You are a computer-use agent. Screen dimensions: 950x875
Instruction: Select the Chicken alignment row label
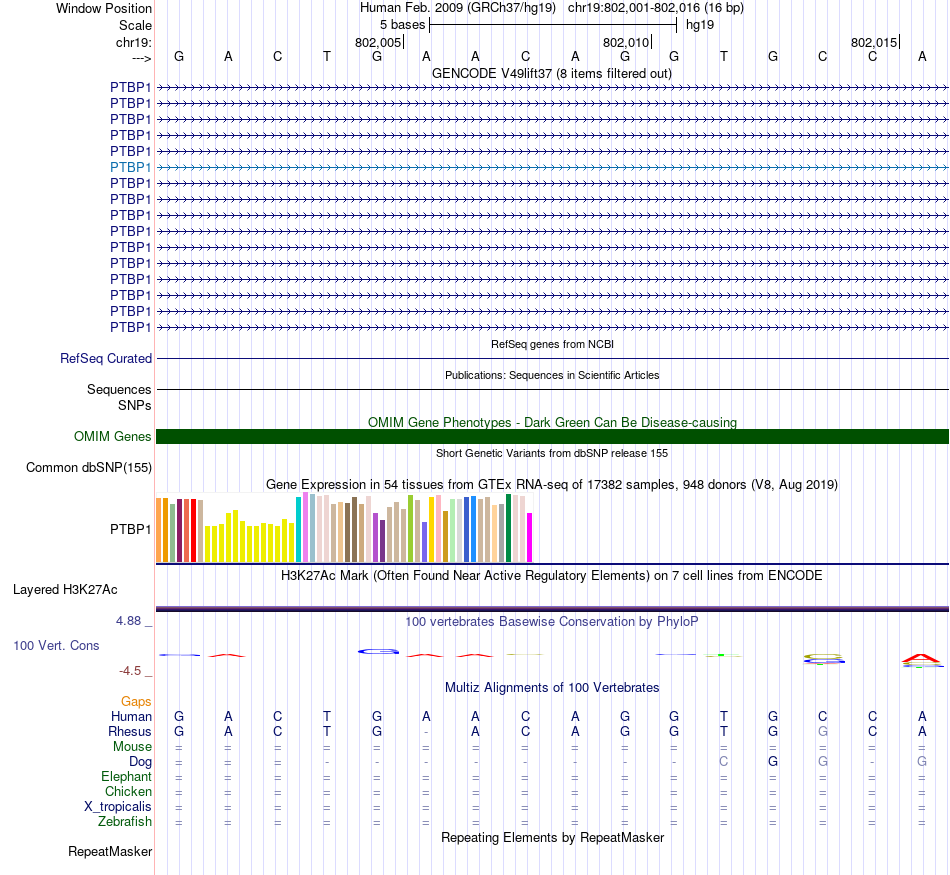coord(128,791)
